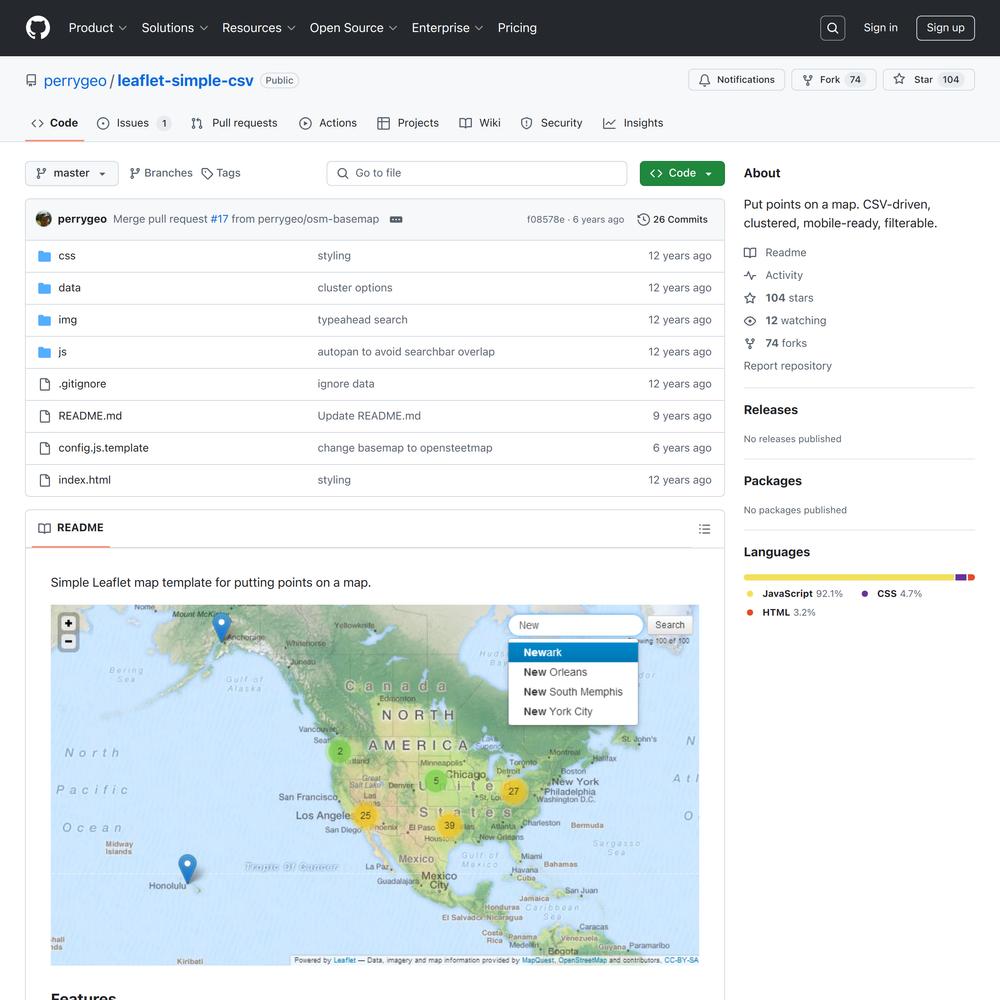Screen dimensions: 1000x1000
Task: Switch to the Actions tab
Action: (x=328, y=123)
